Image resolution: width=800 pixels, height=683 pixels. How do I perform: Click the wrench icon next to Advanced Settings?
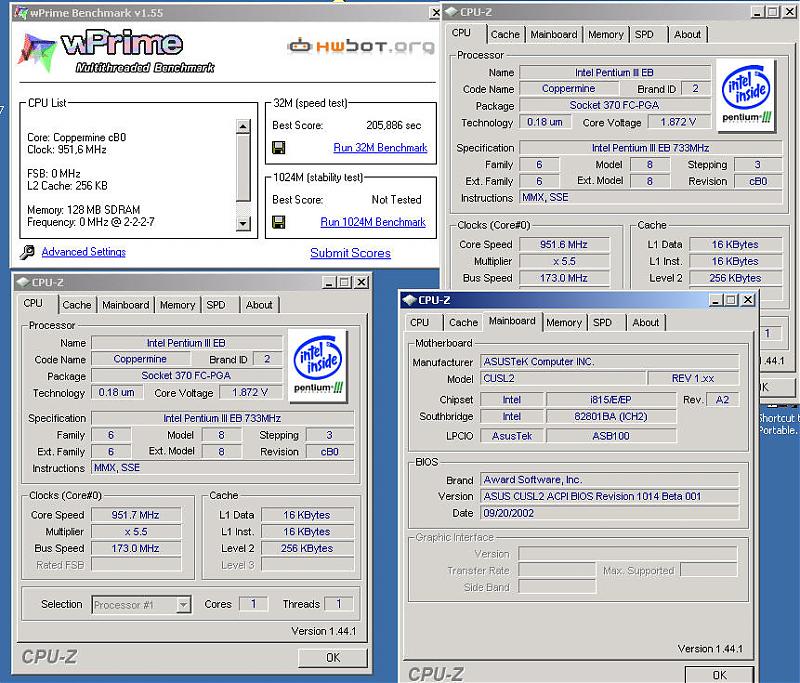click(x=28, y=251)
